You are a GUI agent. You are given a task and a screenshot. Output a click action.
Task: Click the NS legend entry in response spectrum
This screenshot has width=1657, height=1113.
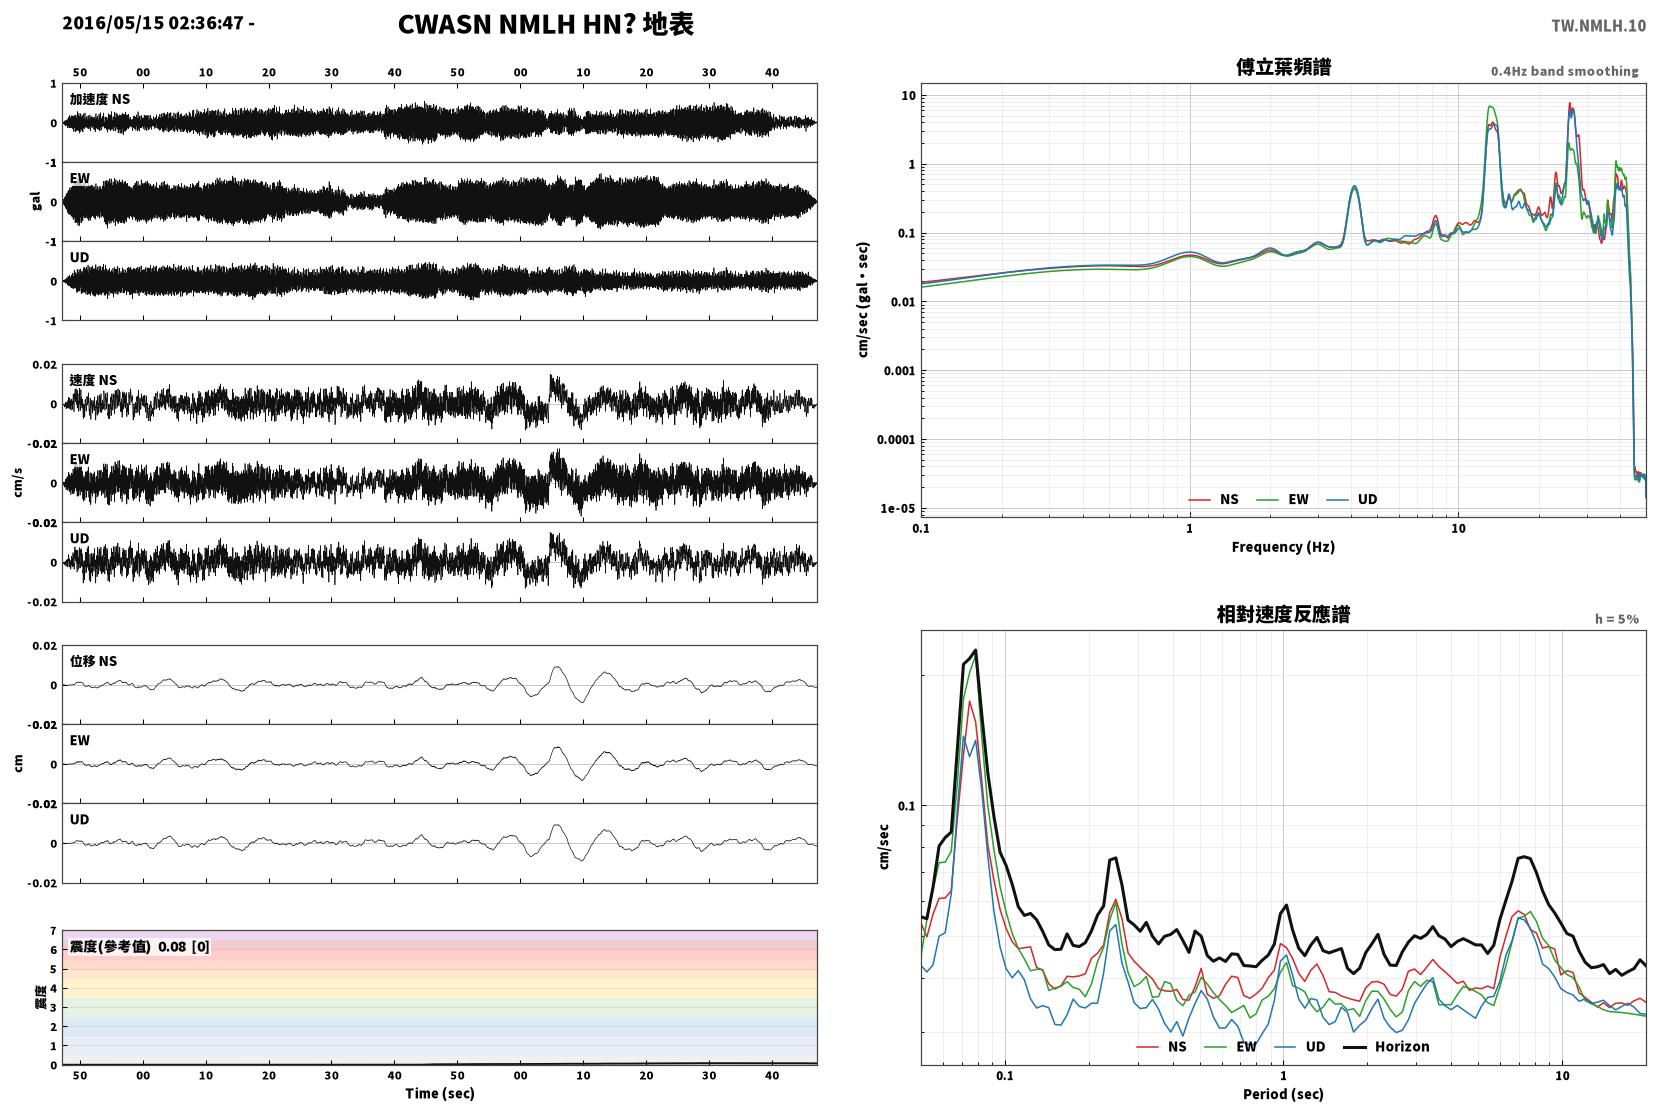click(1162, 1046)
